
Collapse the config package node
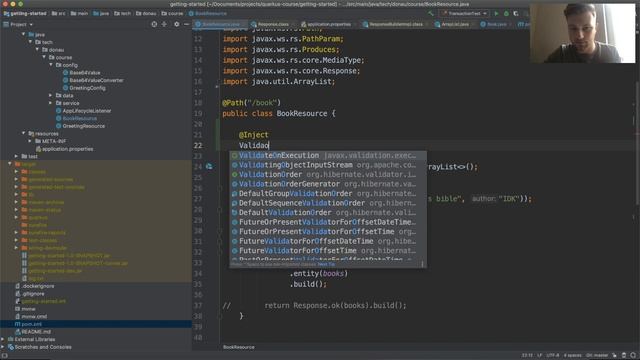51,65
